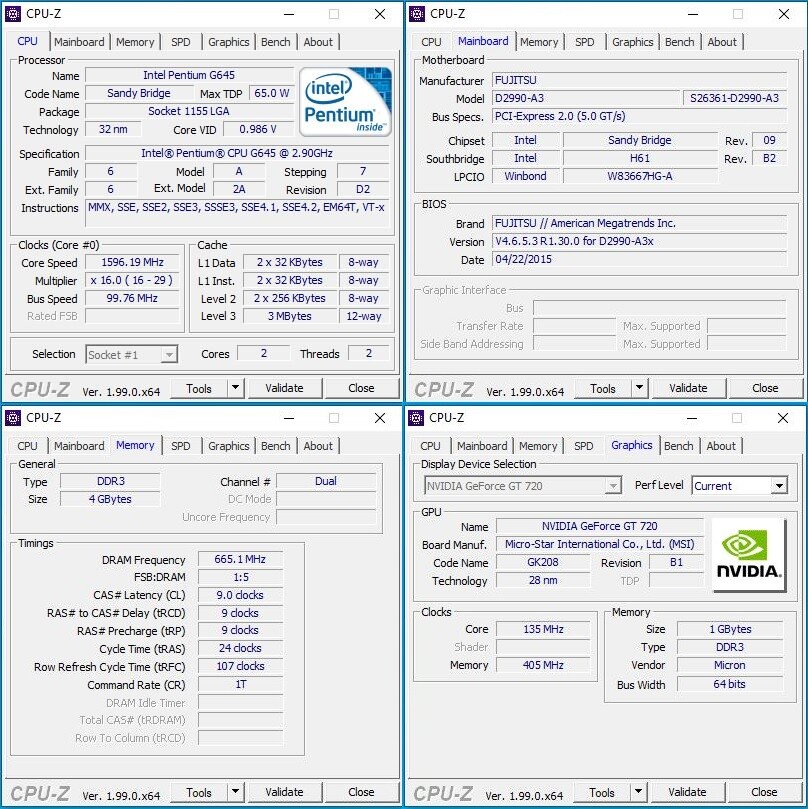Open Tools dropdown arrow in Mainboard window
This screenshot has width=808, height=809.
639,388
